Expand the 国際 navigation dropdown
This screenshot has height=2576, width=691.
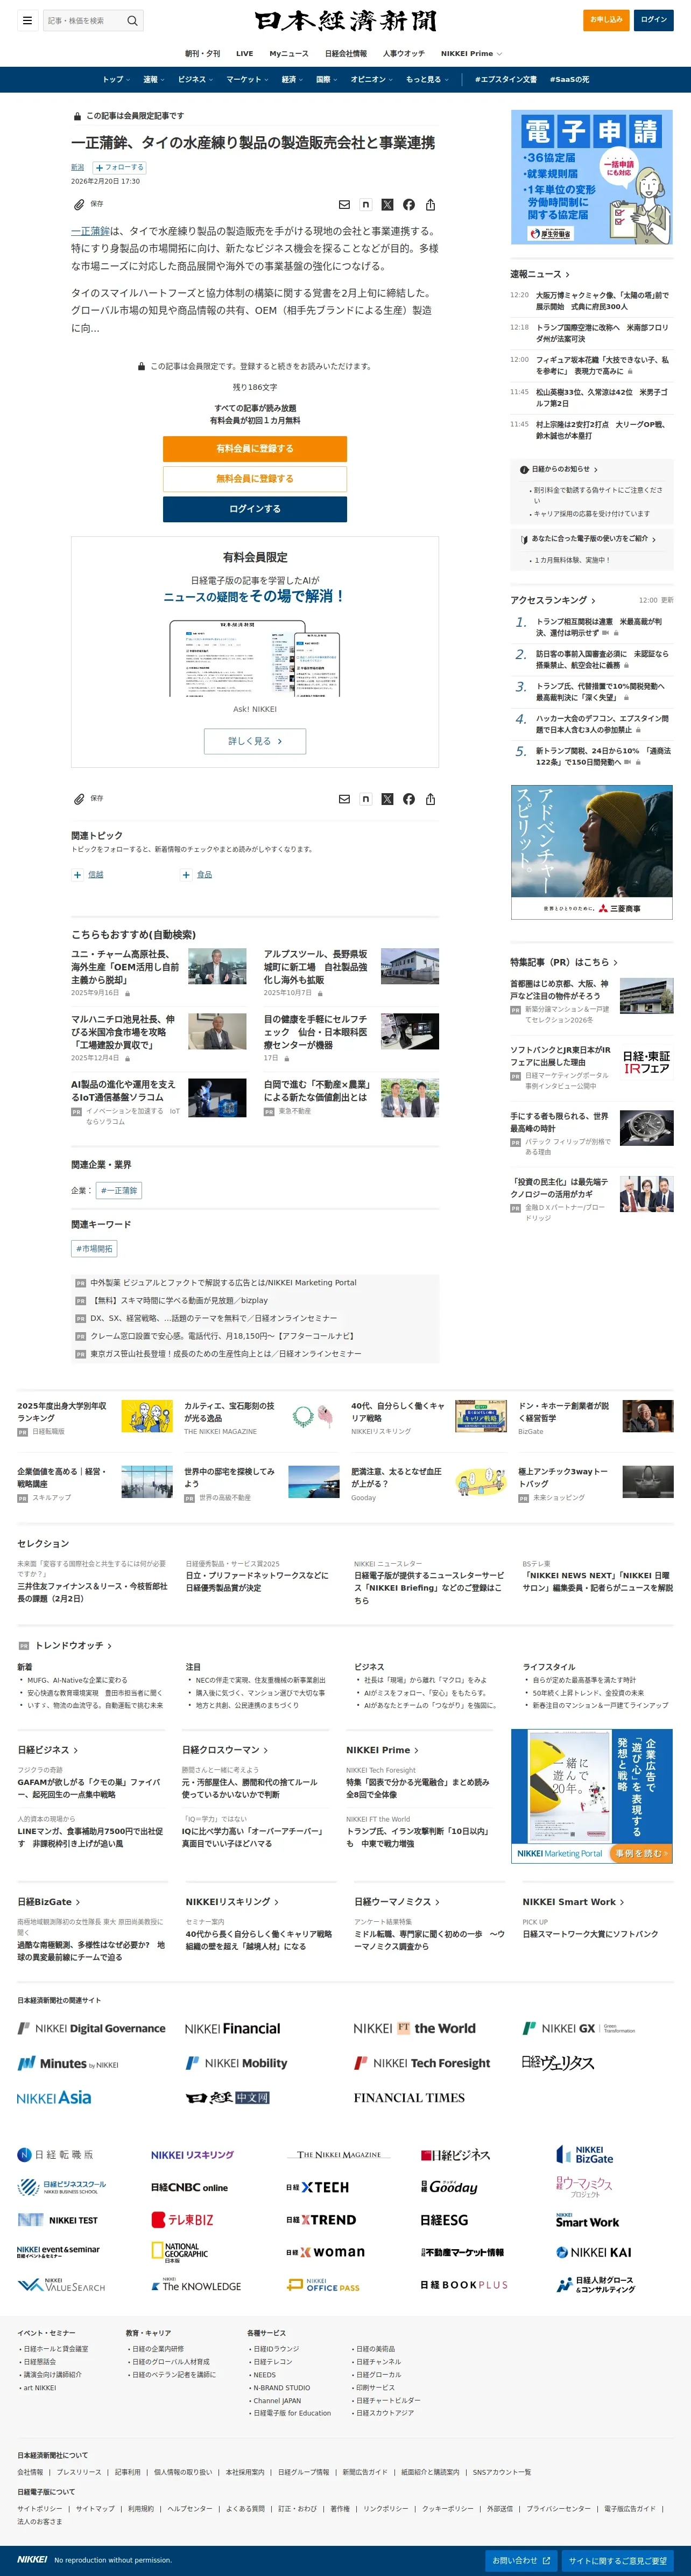pos(327,80)
